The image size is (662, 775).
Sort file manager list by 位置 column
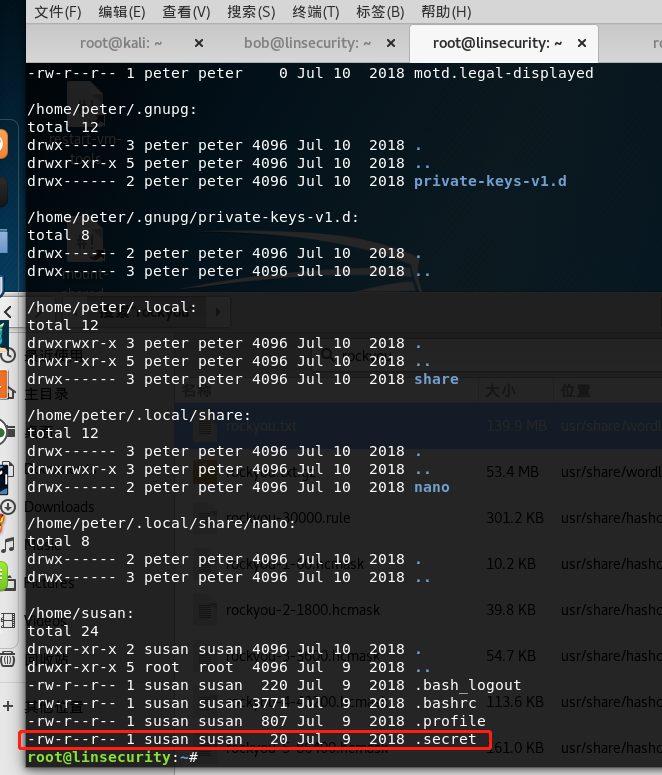pos(575,391)
